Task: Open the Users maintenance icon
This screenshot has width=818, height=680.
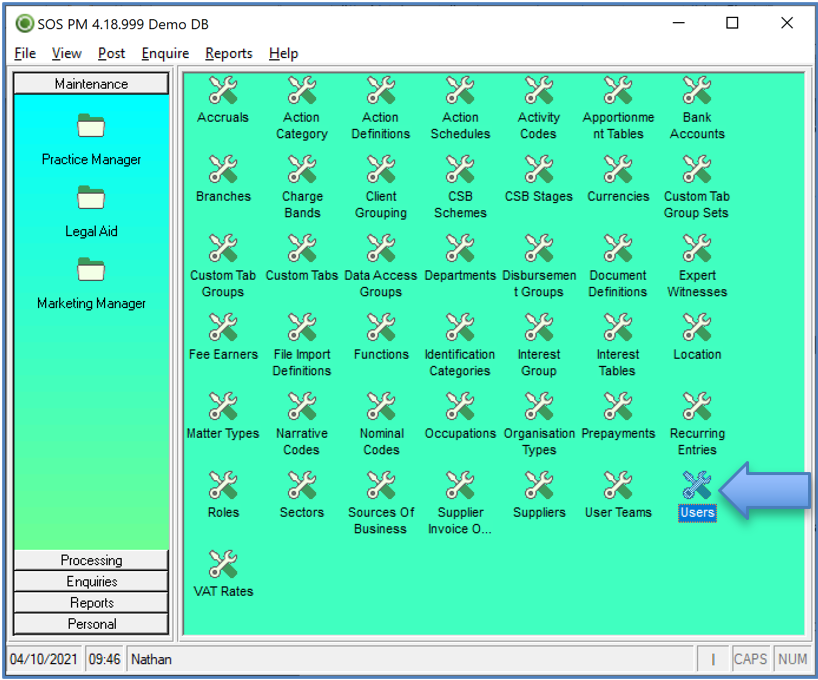Action: pos(697,487)
